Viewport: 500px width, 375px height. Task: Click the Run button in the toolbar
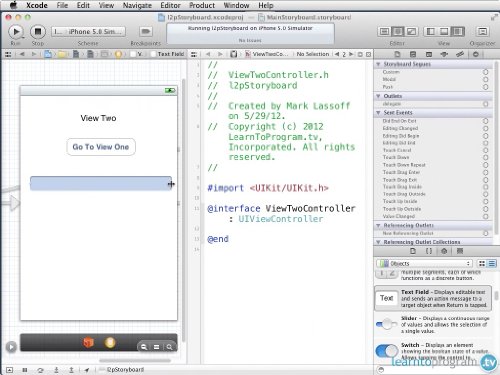tap(16, 32)
